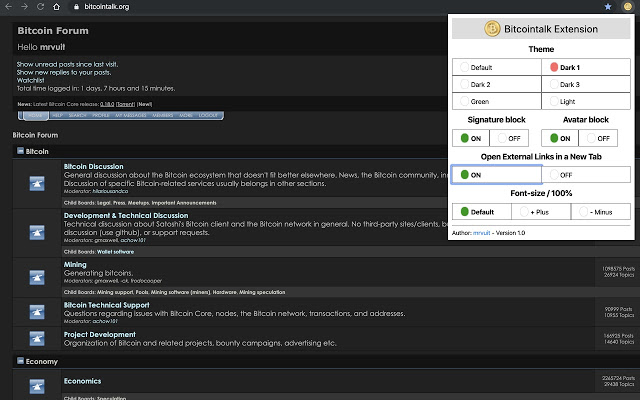Turn Avatar block ON
640x400 pixels.
pos(560,138)
